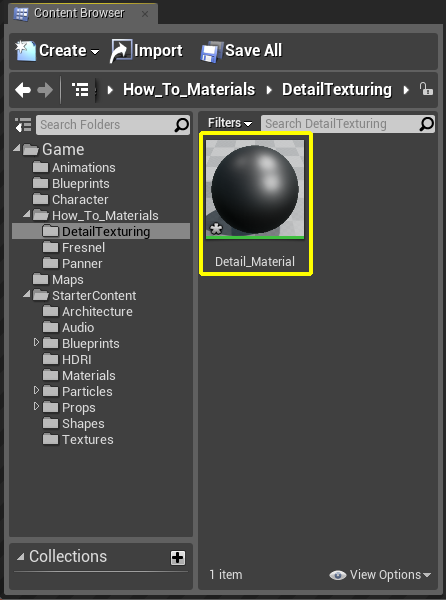Hide the sources panel toggle icon

[x=23, y=125]
